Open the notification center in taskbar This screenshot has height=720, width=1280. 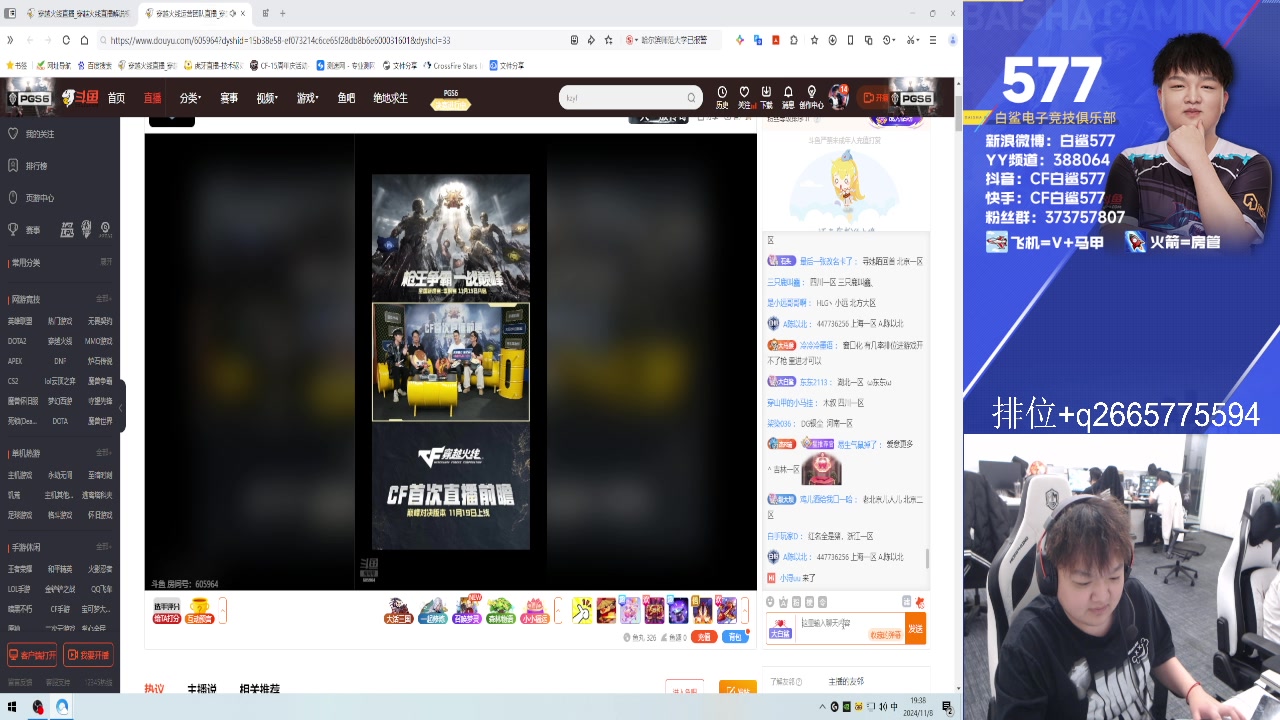(x=947, y=707)
